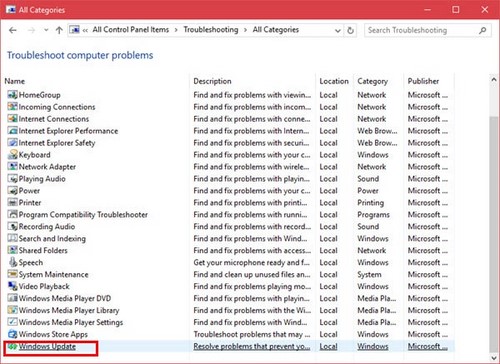Sort list by Publisher column header

[423, 81]
